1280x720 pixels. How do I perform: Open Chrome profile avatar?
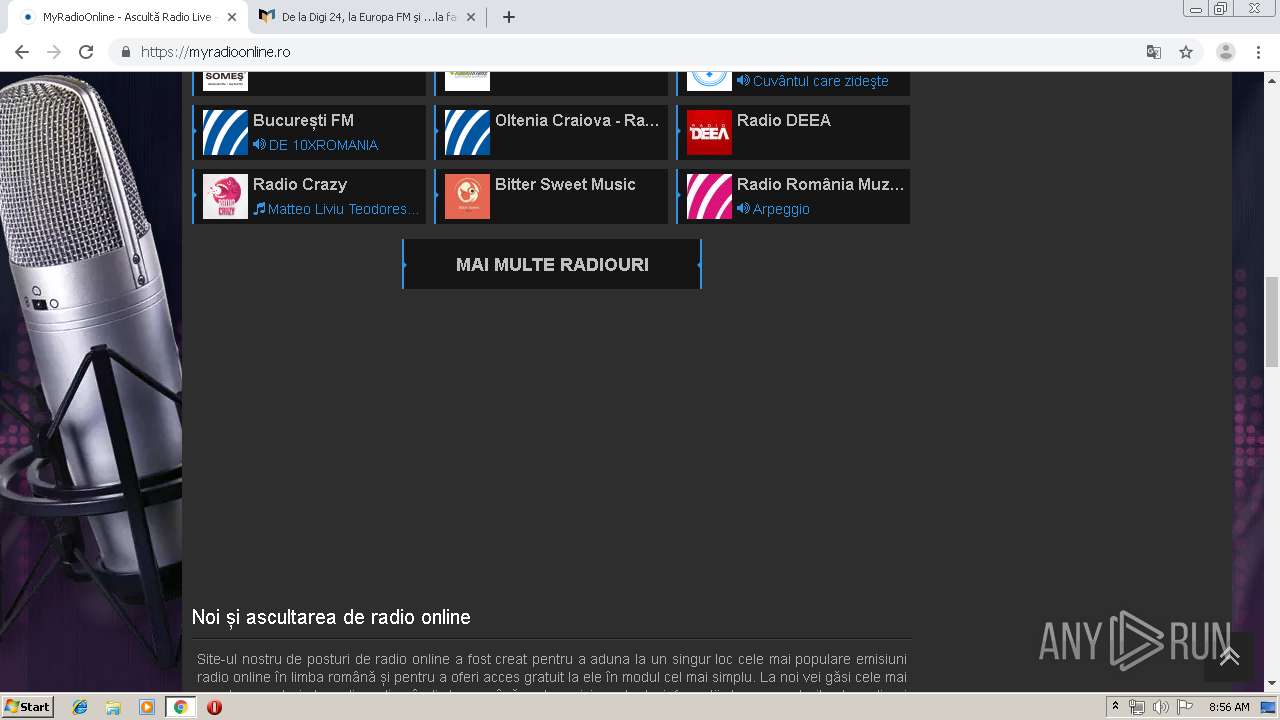(x=1226, y=52)
